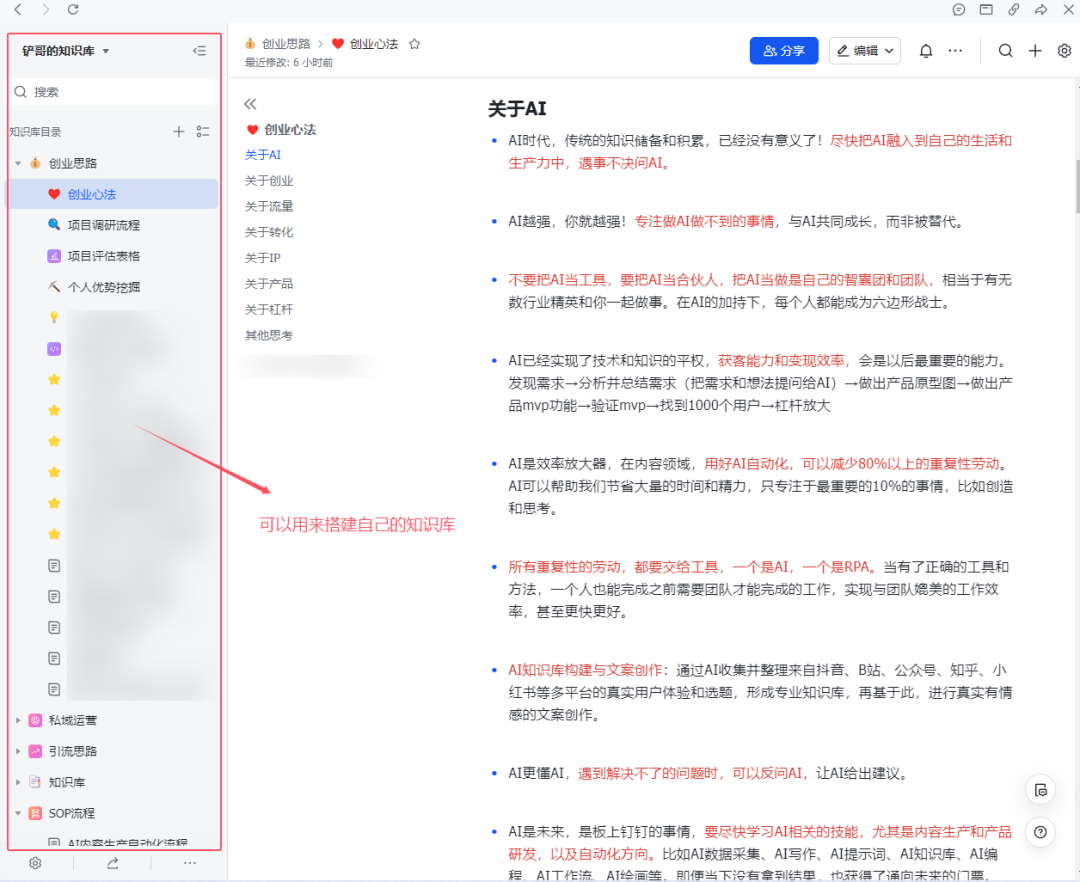Click the blue 分享 button
Viewport: 1080px width, 882px height.
pyautogui.click(x=783, y=50)
